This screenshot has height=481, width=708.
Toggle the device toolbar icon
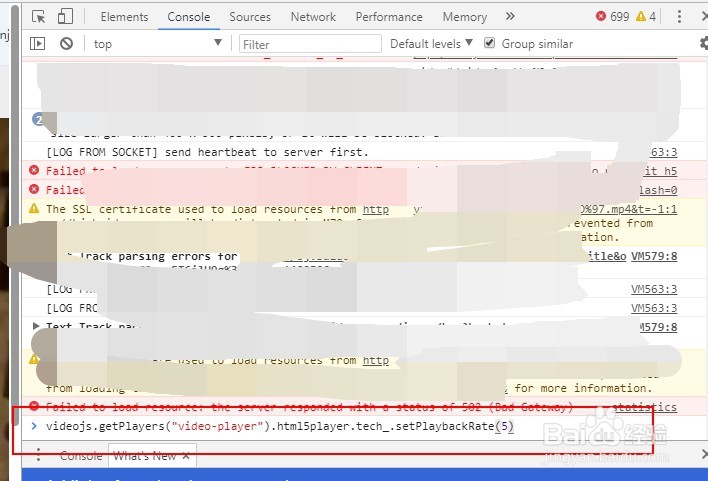pyautogui.click(x=65, y=16)
